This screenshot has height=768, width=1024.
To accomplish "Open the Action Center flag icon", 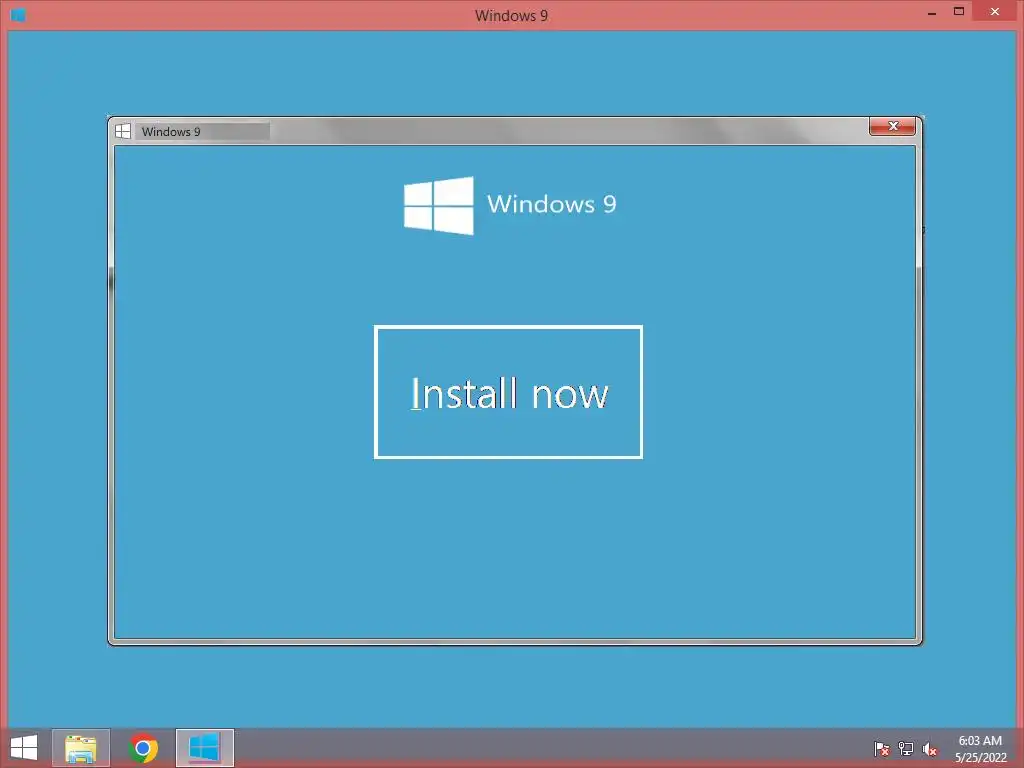I will tap(881, 749).
